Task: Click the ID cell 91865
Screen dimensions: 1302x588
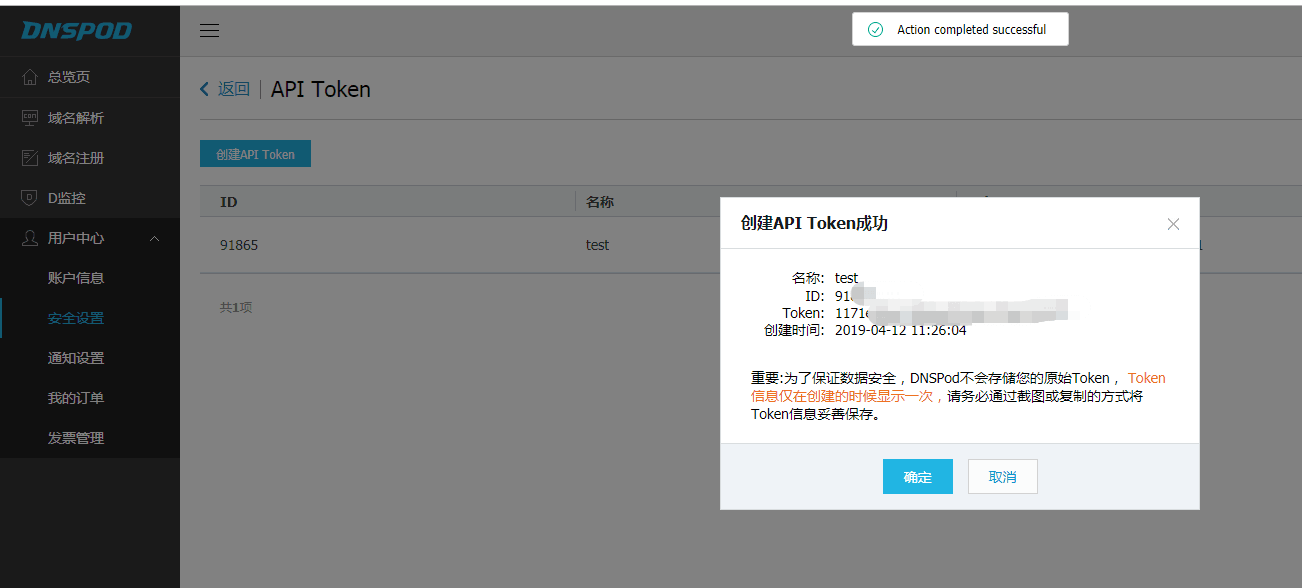Action: [x=239, y=245]
